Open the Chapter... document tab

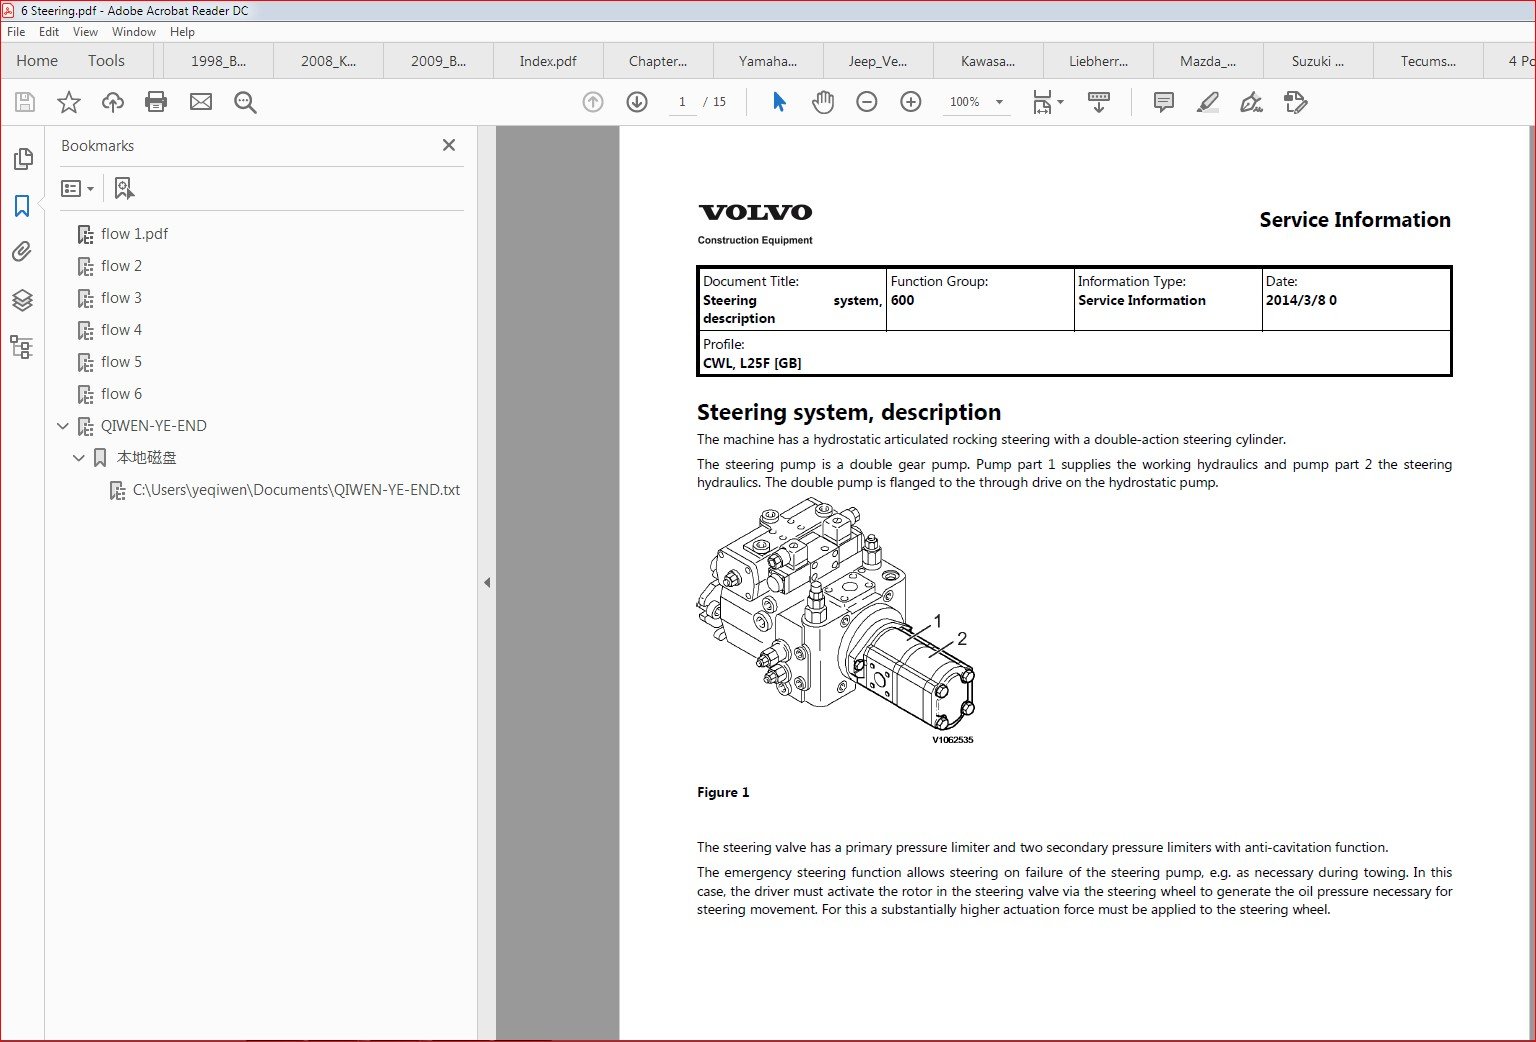pyautogui.click(x=658, y=61)
